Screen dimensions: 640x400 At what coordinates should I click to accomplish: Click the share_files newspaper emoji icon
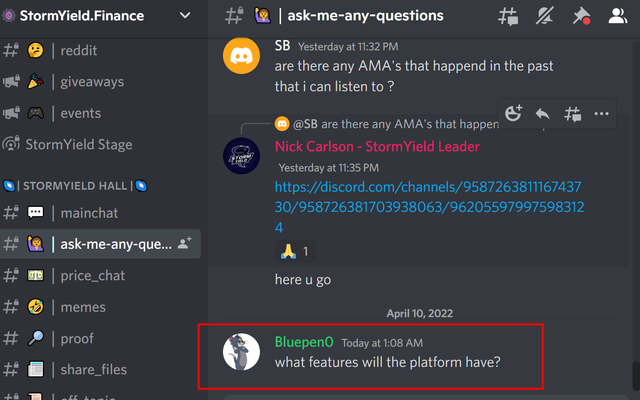tap(36, 369)
